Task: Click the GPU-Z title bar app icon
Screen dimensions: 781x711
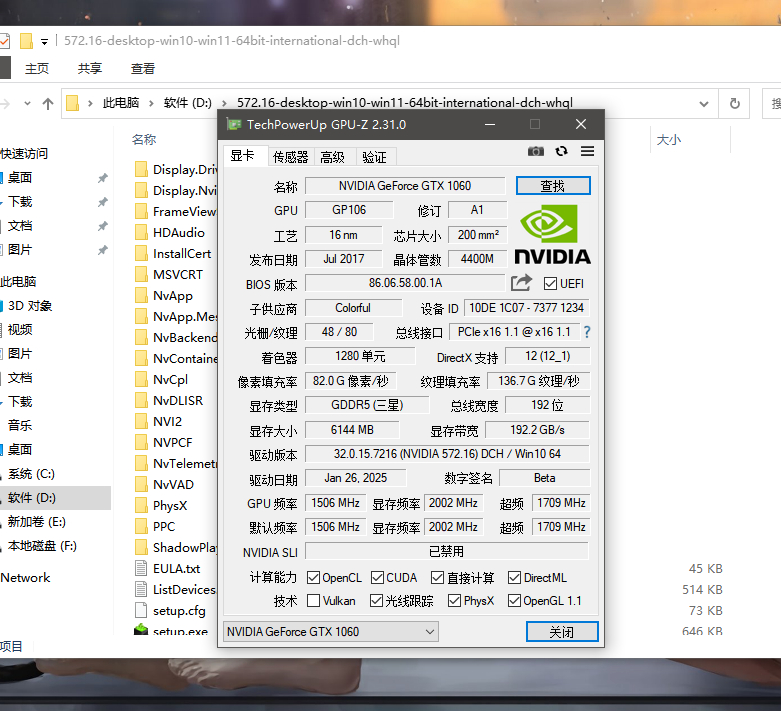Action: (234, 124)
